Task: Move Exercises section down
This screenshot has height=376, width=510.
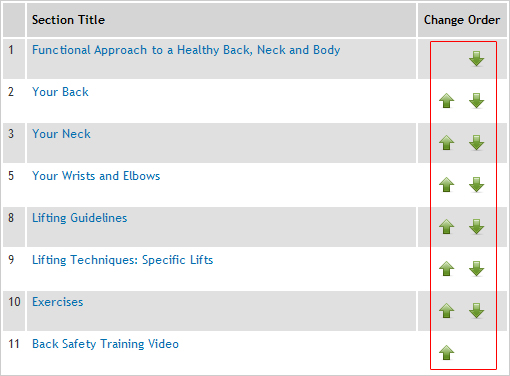Action: coord(476,311)
